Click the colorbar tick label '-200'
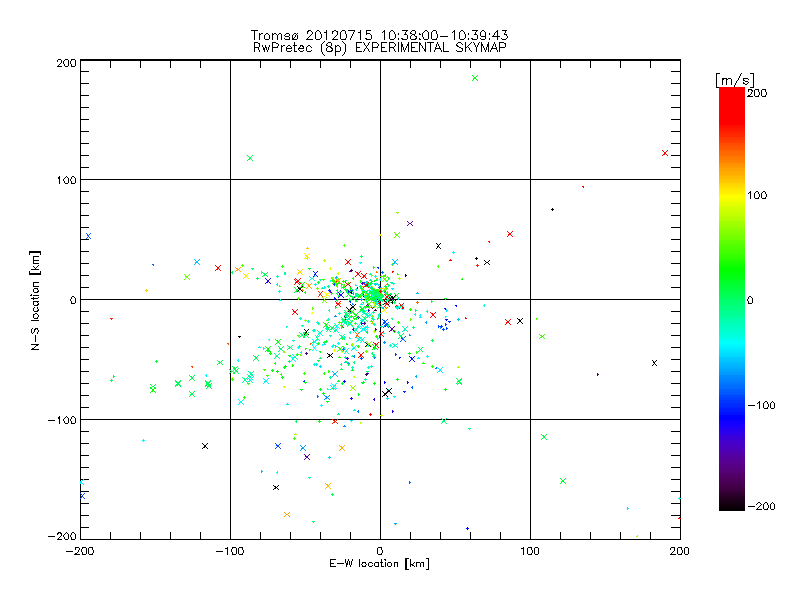 coord(761,506)
